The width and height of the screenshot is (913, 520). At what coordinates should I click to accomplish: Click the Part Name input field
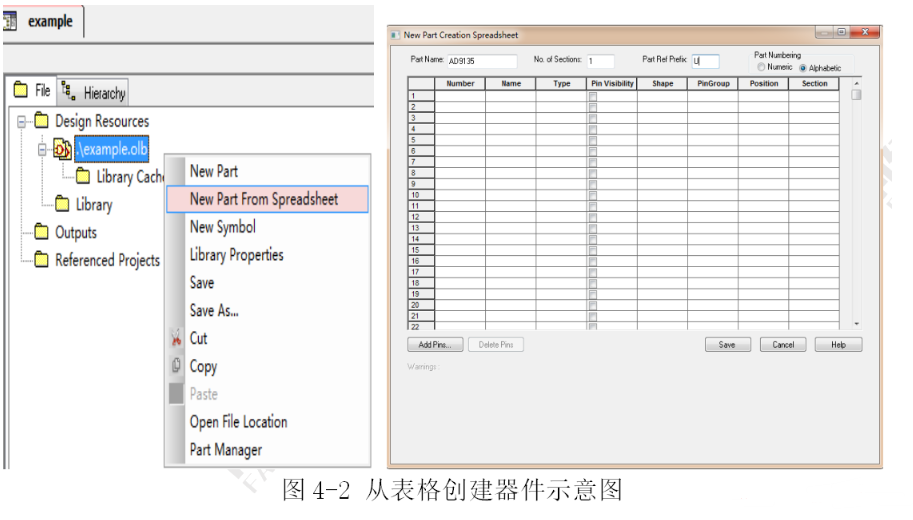pos(482,61)
